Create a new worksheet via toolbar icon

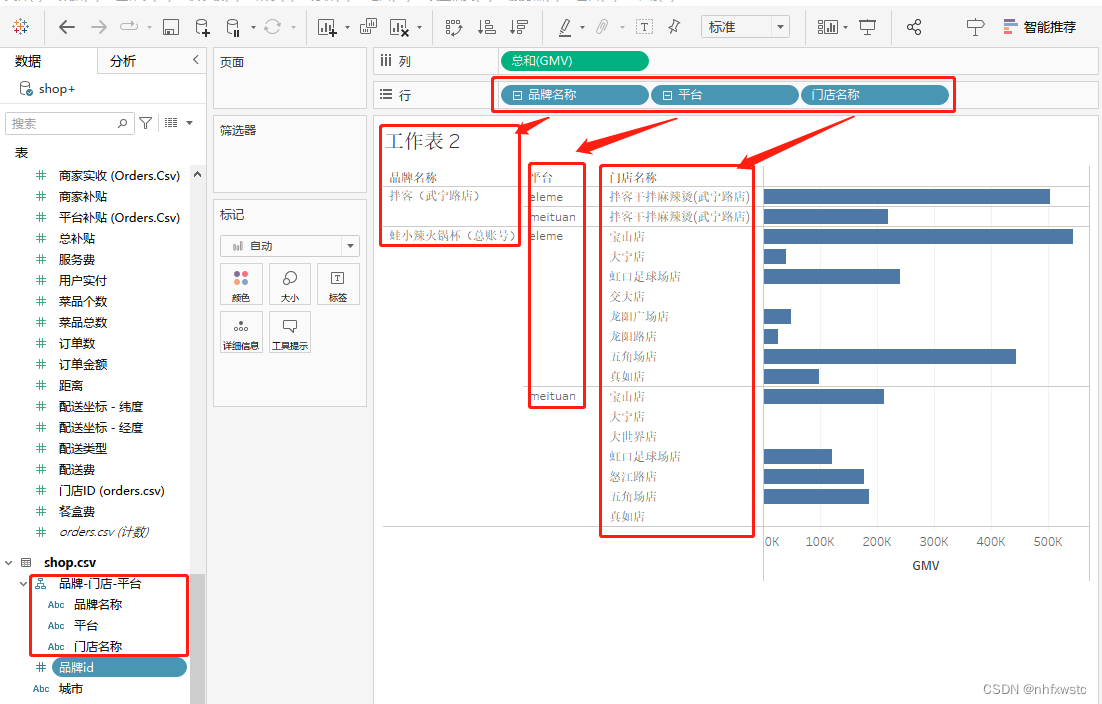point(329,27)
